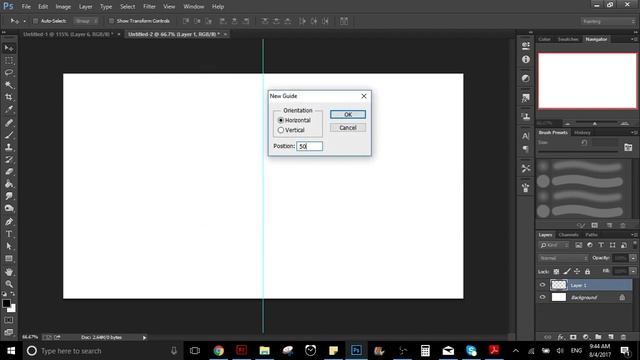The height and width of the screenshot is (360, 640).
Task: Open the File menu
Action: click(x=26, y=7)
